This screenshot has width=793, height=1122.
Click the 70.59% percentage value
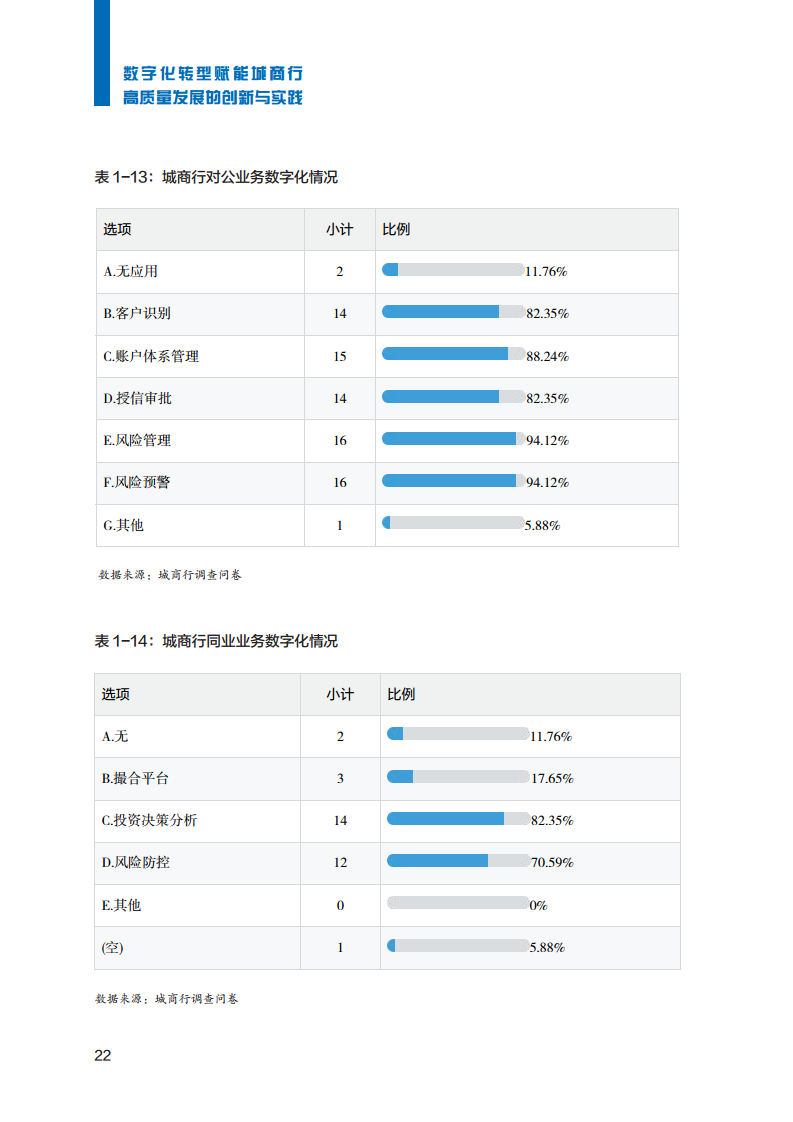pos(553,863)
